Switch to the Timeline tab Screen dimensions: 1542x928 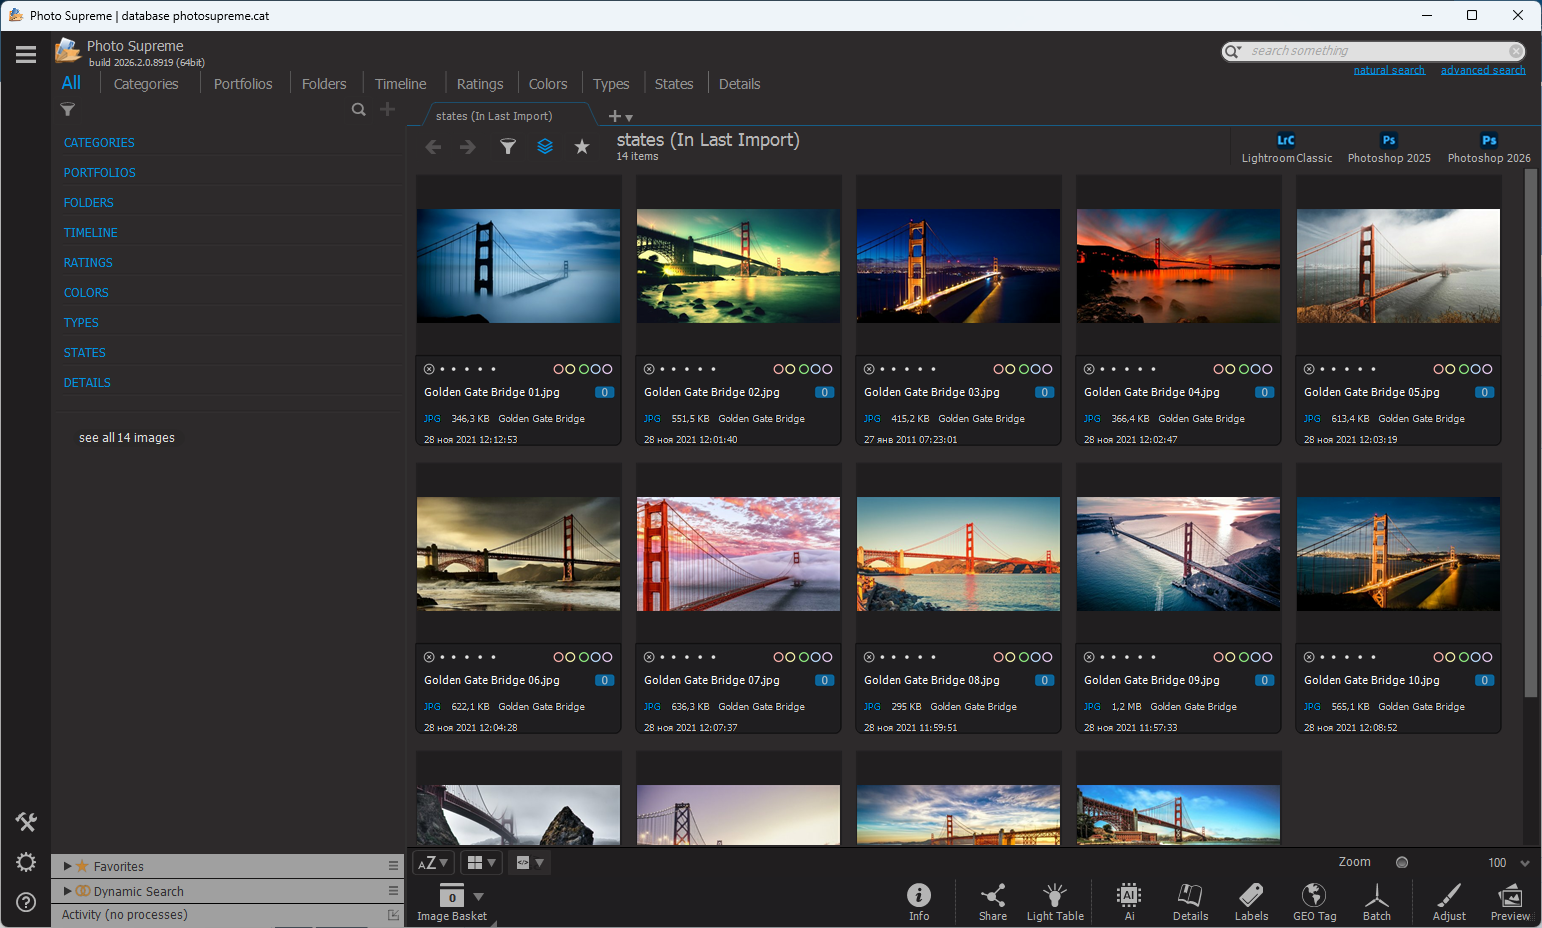400,84
